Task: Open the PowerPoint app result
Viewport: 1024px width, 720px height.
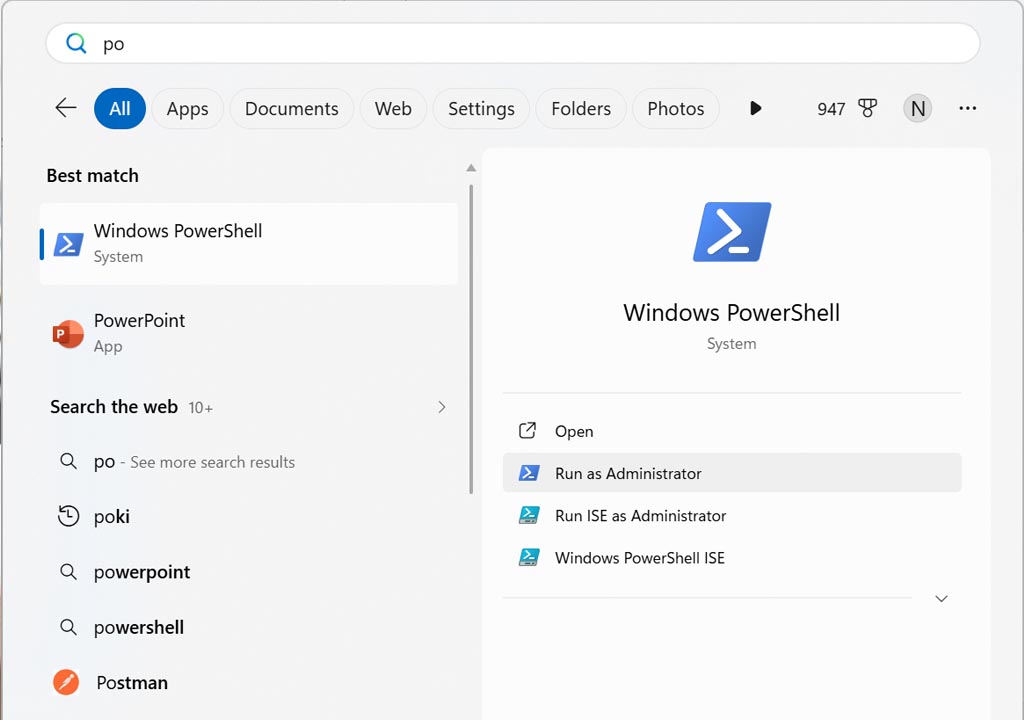Action: tap(249, 333)
